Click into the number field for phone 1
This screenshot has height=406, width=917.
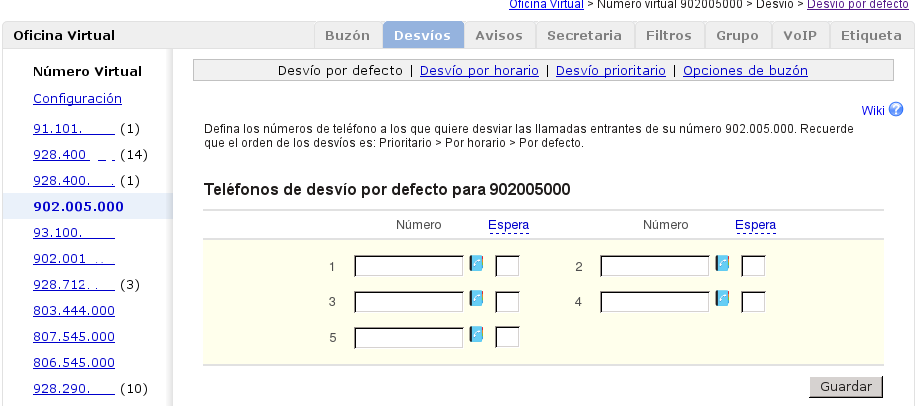(409, 267)
